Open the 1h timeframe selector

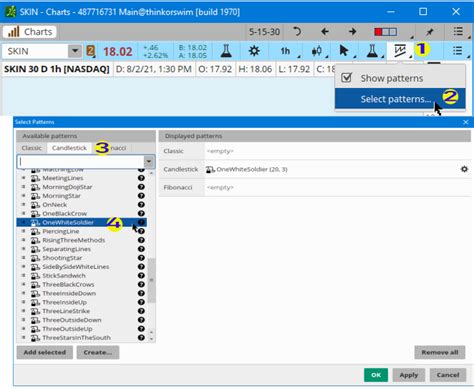pyautogui.click(x=285, y=51)
